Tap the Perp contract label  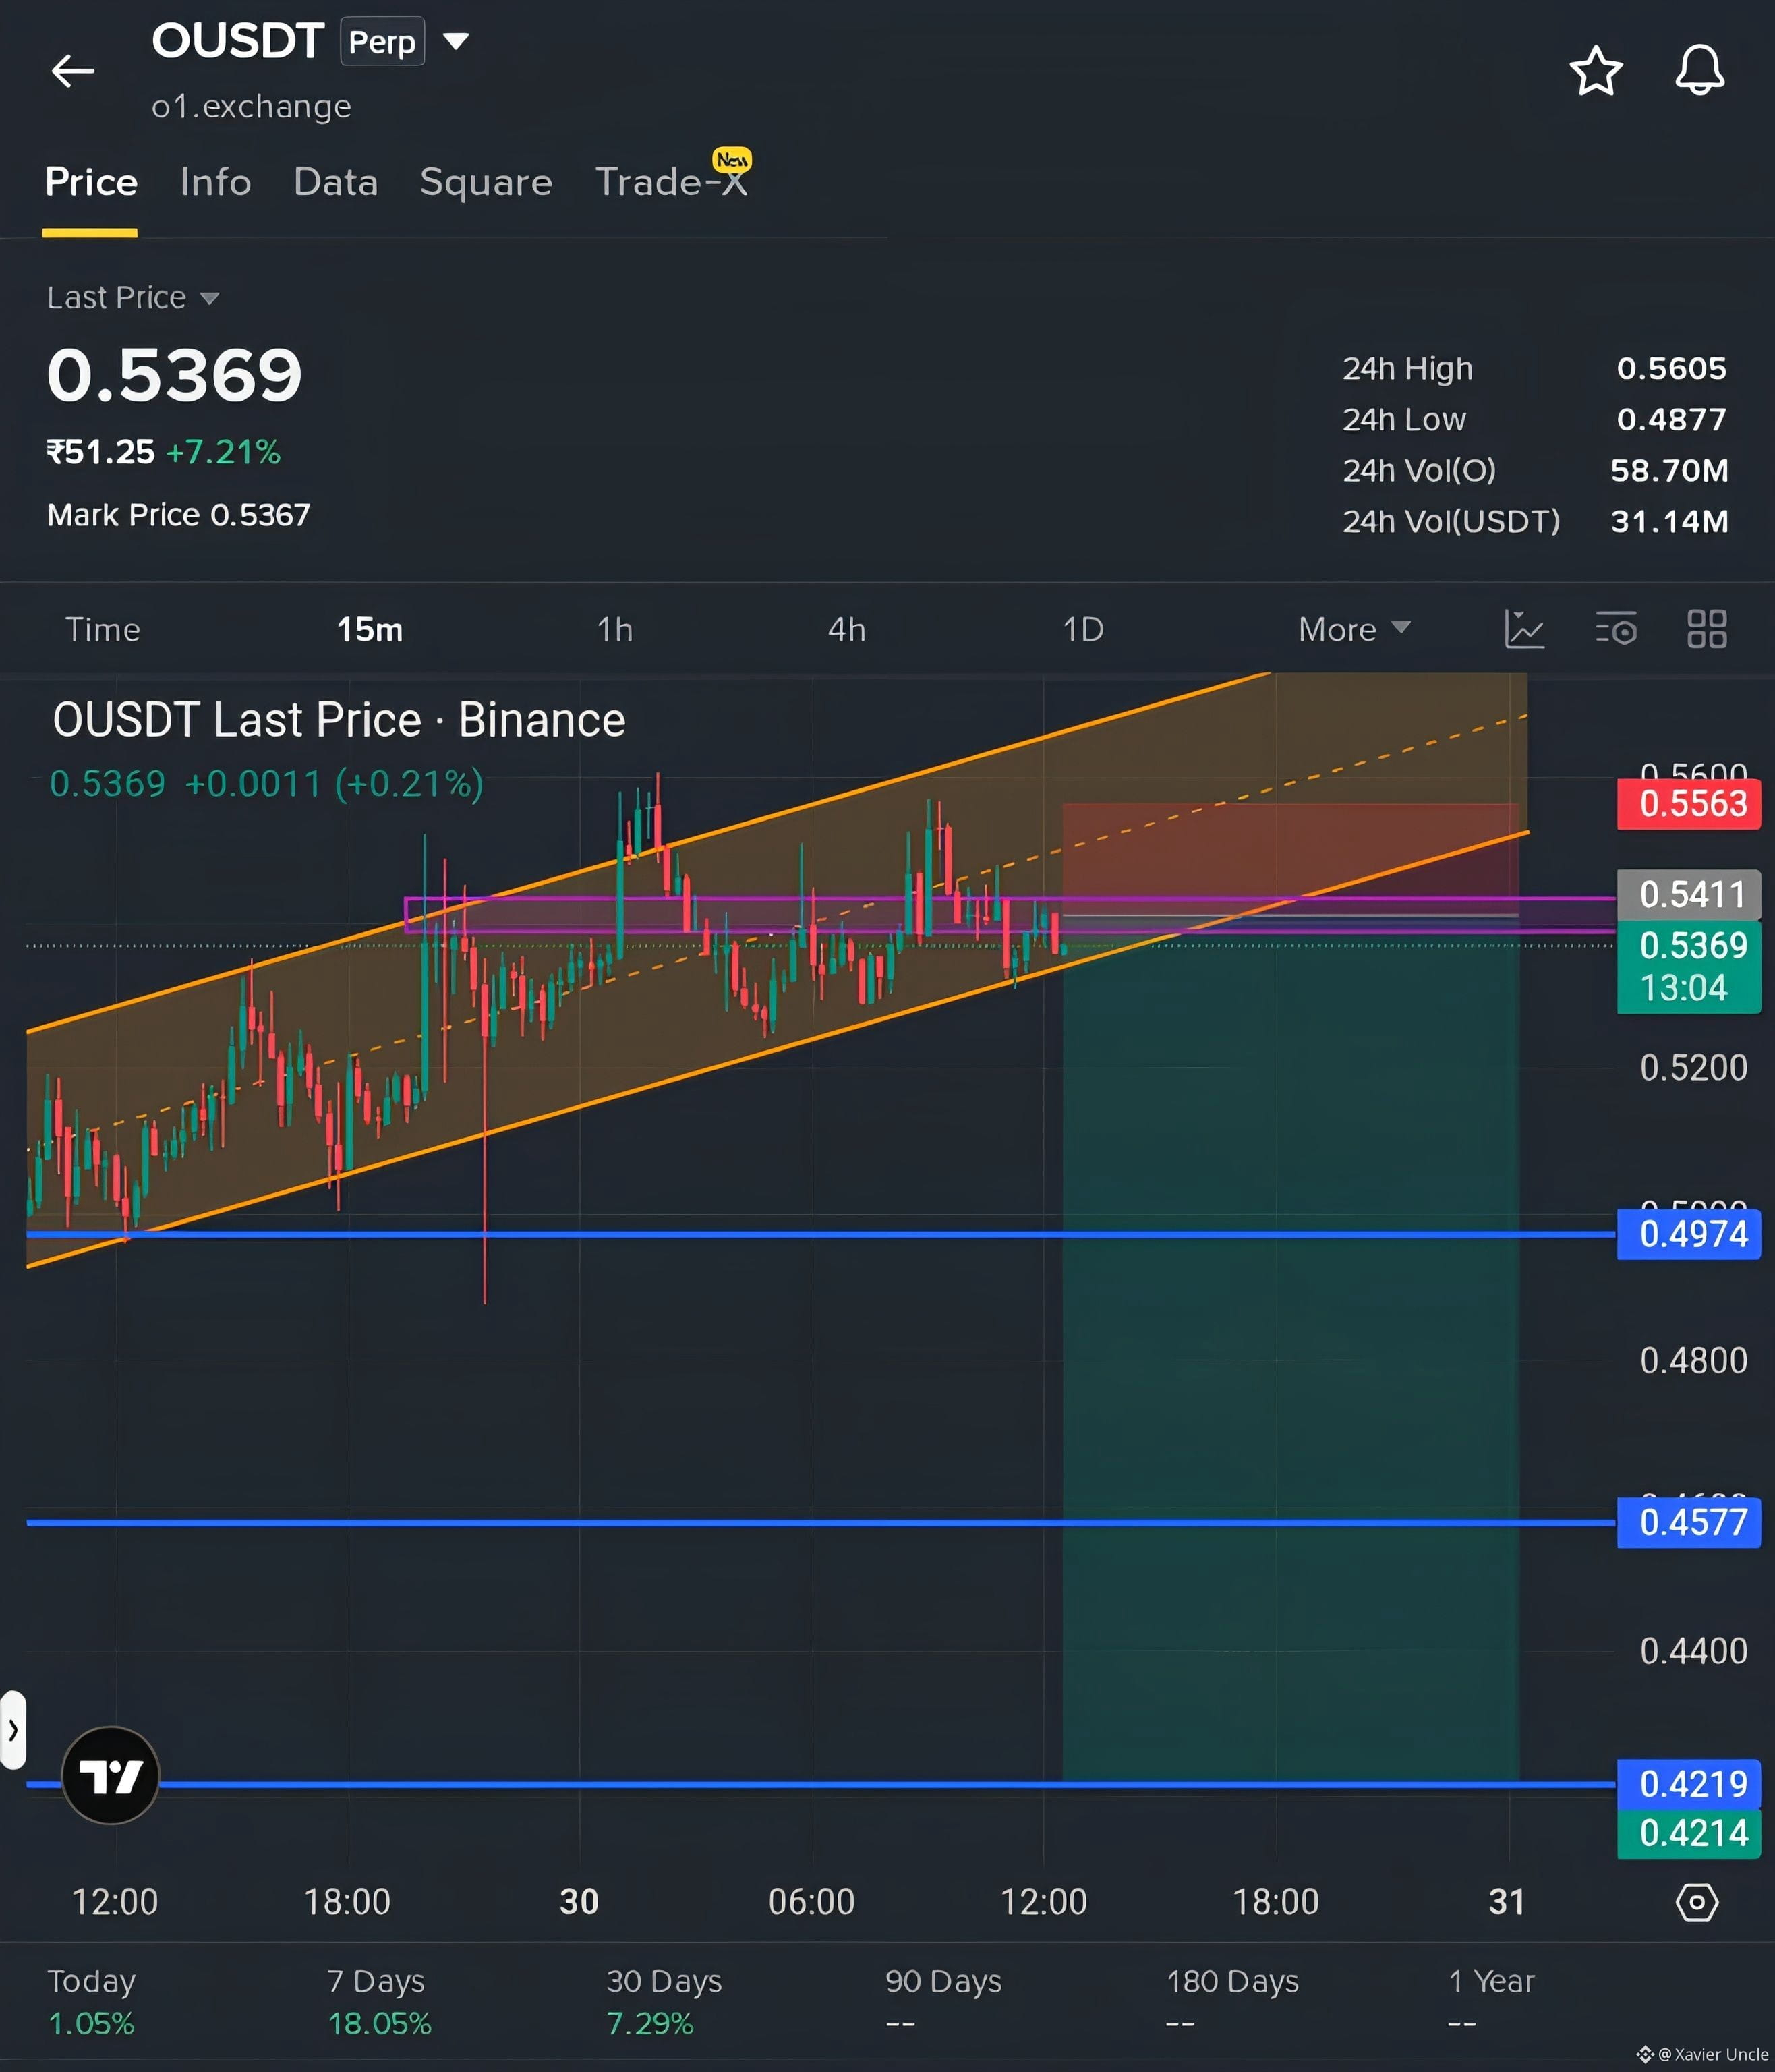point(382,41)
